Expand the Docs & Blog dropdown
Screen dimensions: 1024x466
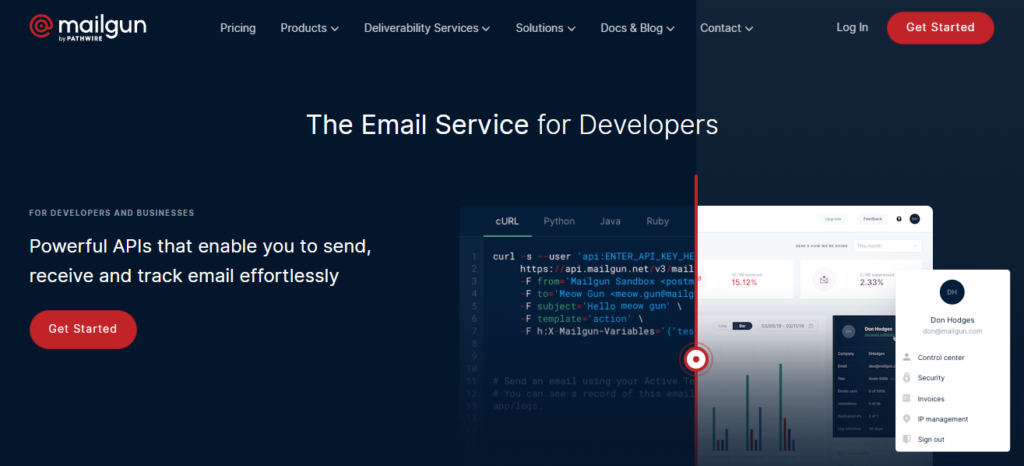(x=637, y=28)
